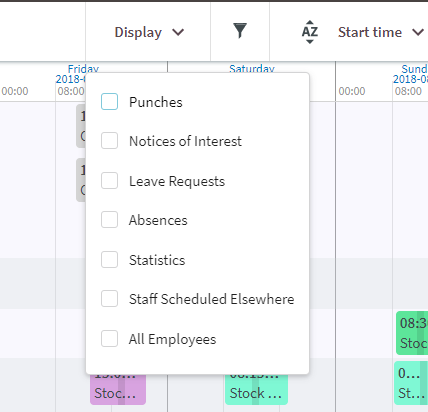The image size is (428, 412).
Task: Select the teal St... shift on Sunday
Action: [411, 383]
